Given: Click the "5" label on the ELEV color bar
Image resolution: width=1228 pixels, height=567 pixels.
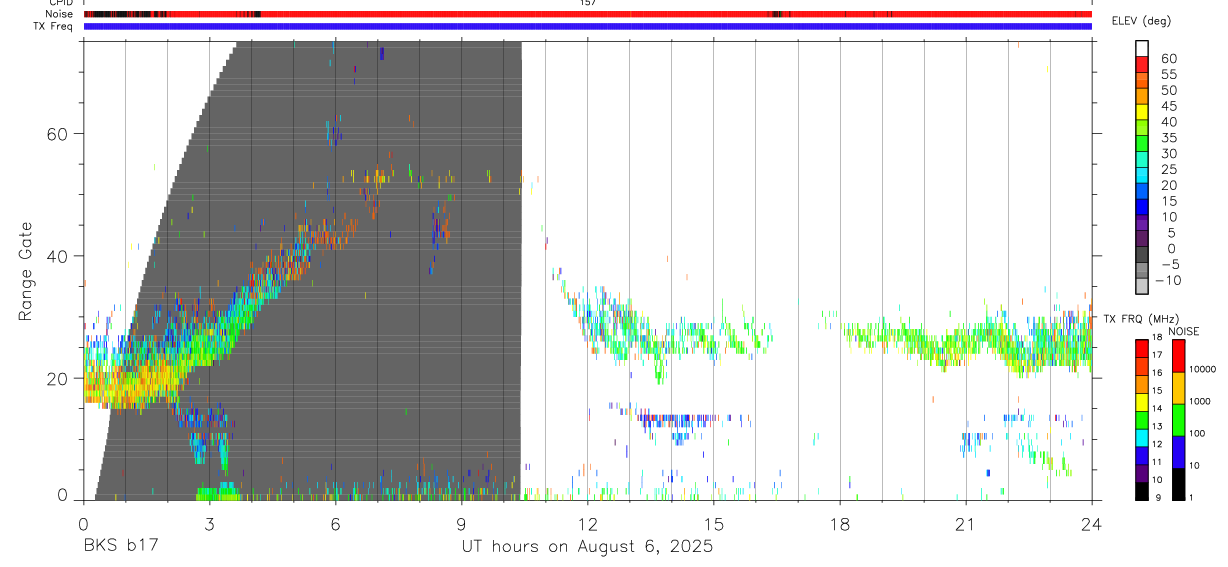Looking at the screenshot, I should coord(1172,233).
